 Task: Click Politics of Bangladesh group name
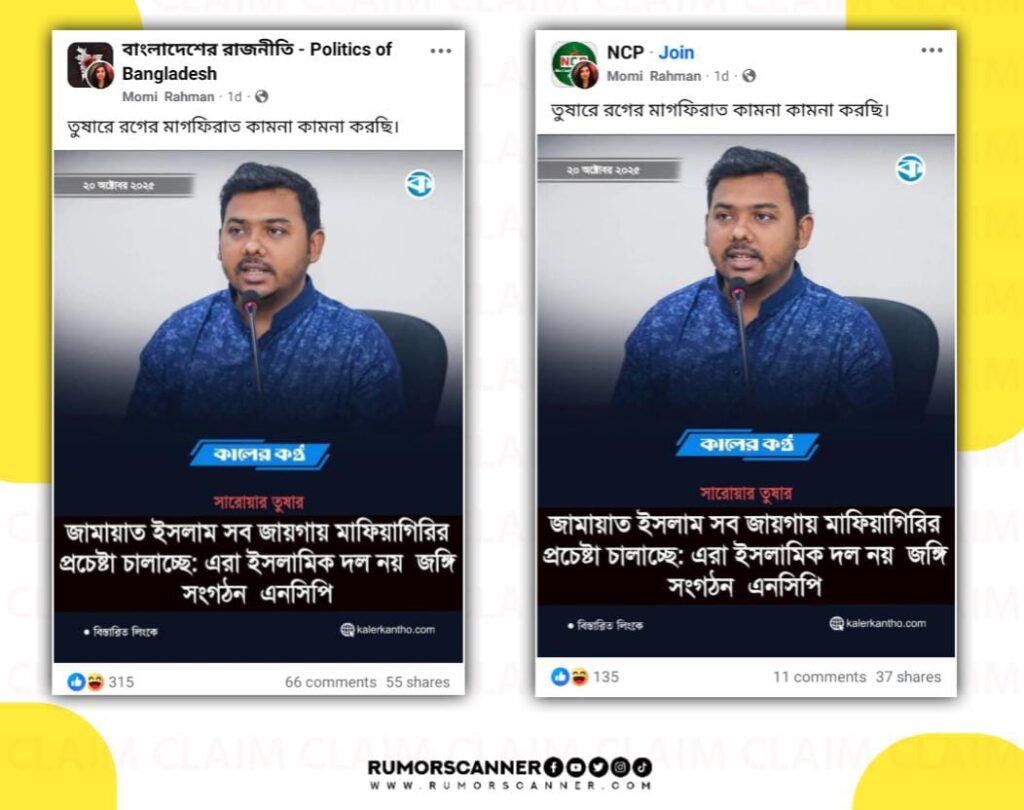[x=257, y=61]
